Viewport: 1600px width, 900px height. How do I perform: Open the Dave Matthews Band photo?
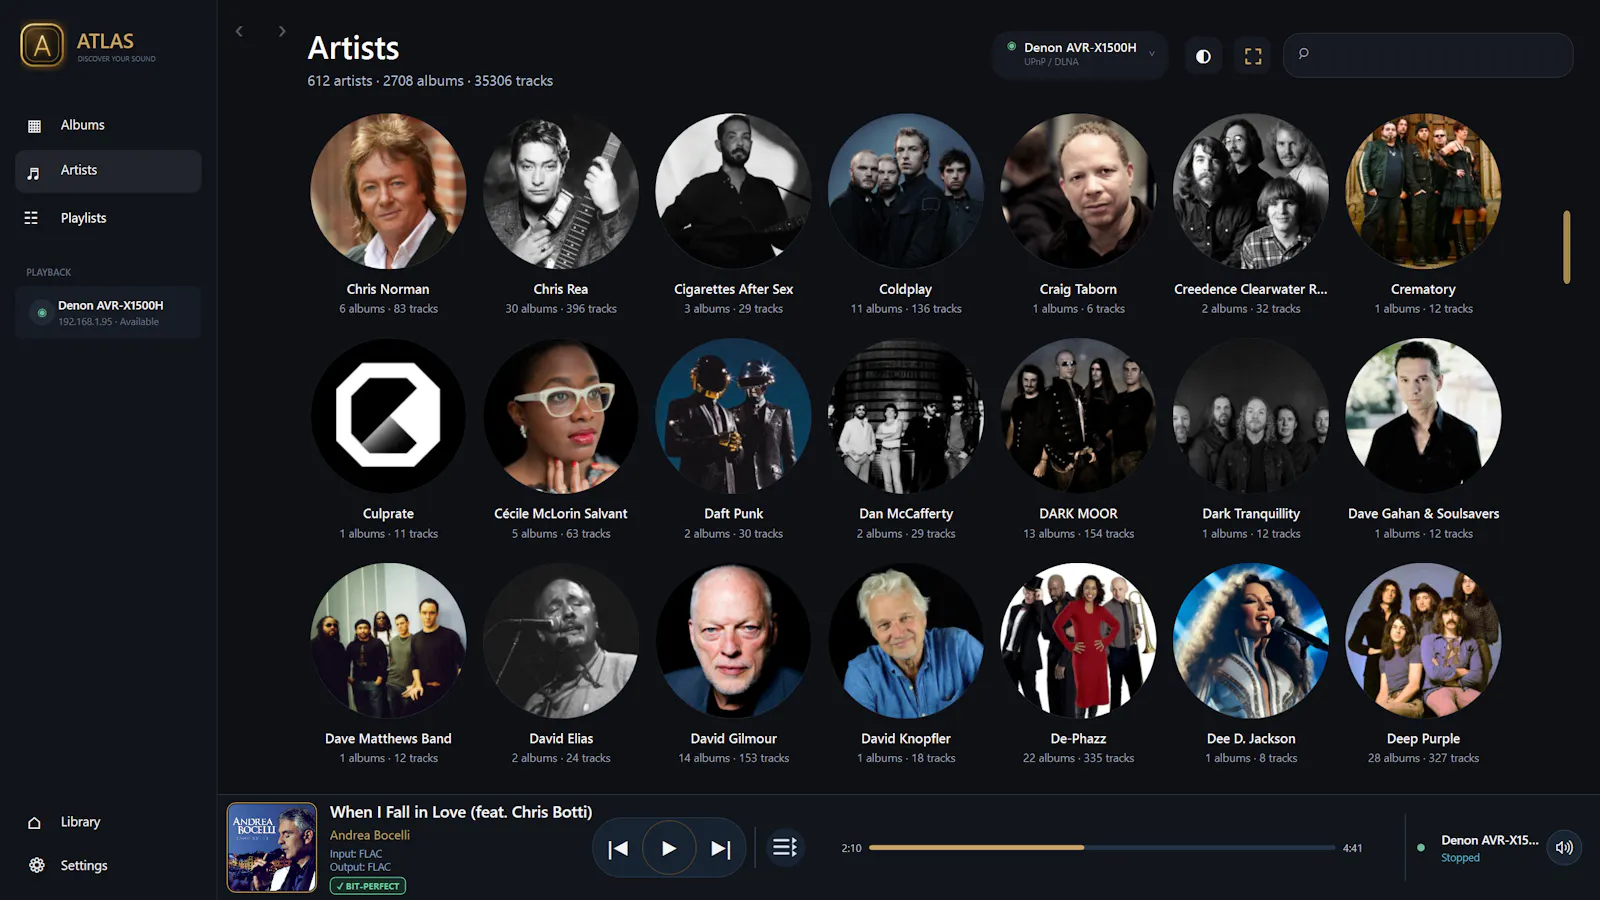click(388, 641)
